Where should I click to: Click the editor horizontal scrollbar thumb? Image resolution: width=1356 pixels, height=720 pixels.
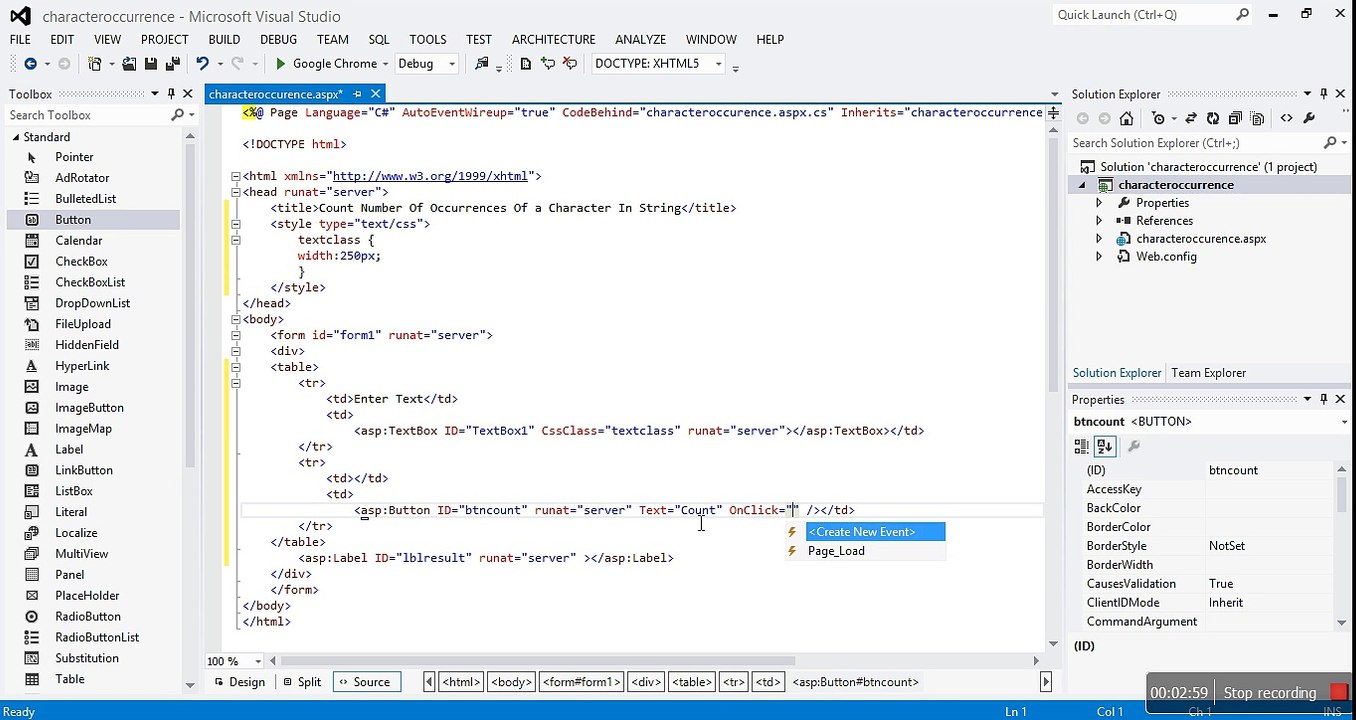pyautogui.click(x=538, y=661)
